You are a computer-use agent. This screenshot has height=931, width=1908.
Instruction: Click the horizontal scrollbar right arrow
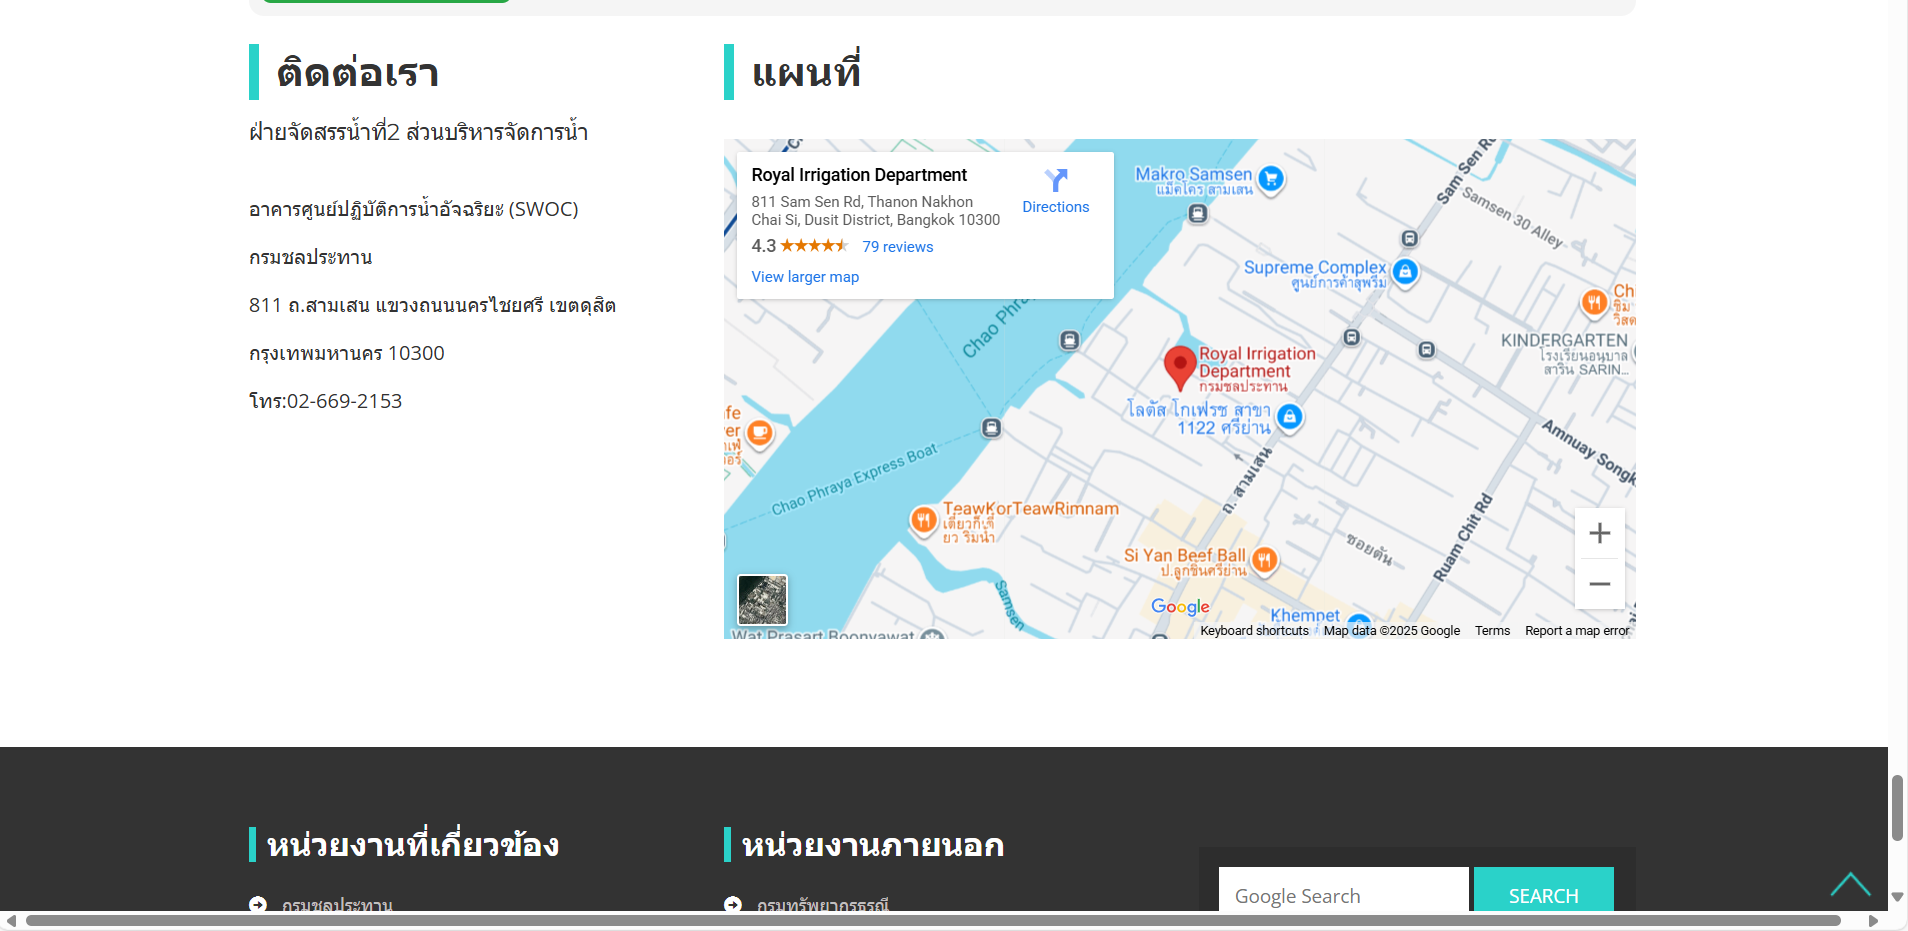[x=1873, y=921]
